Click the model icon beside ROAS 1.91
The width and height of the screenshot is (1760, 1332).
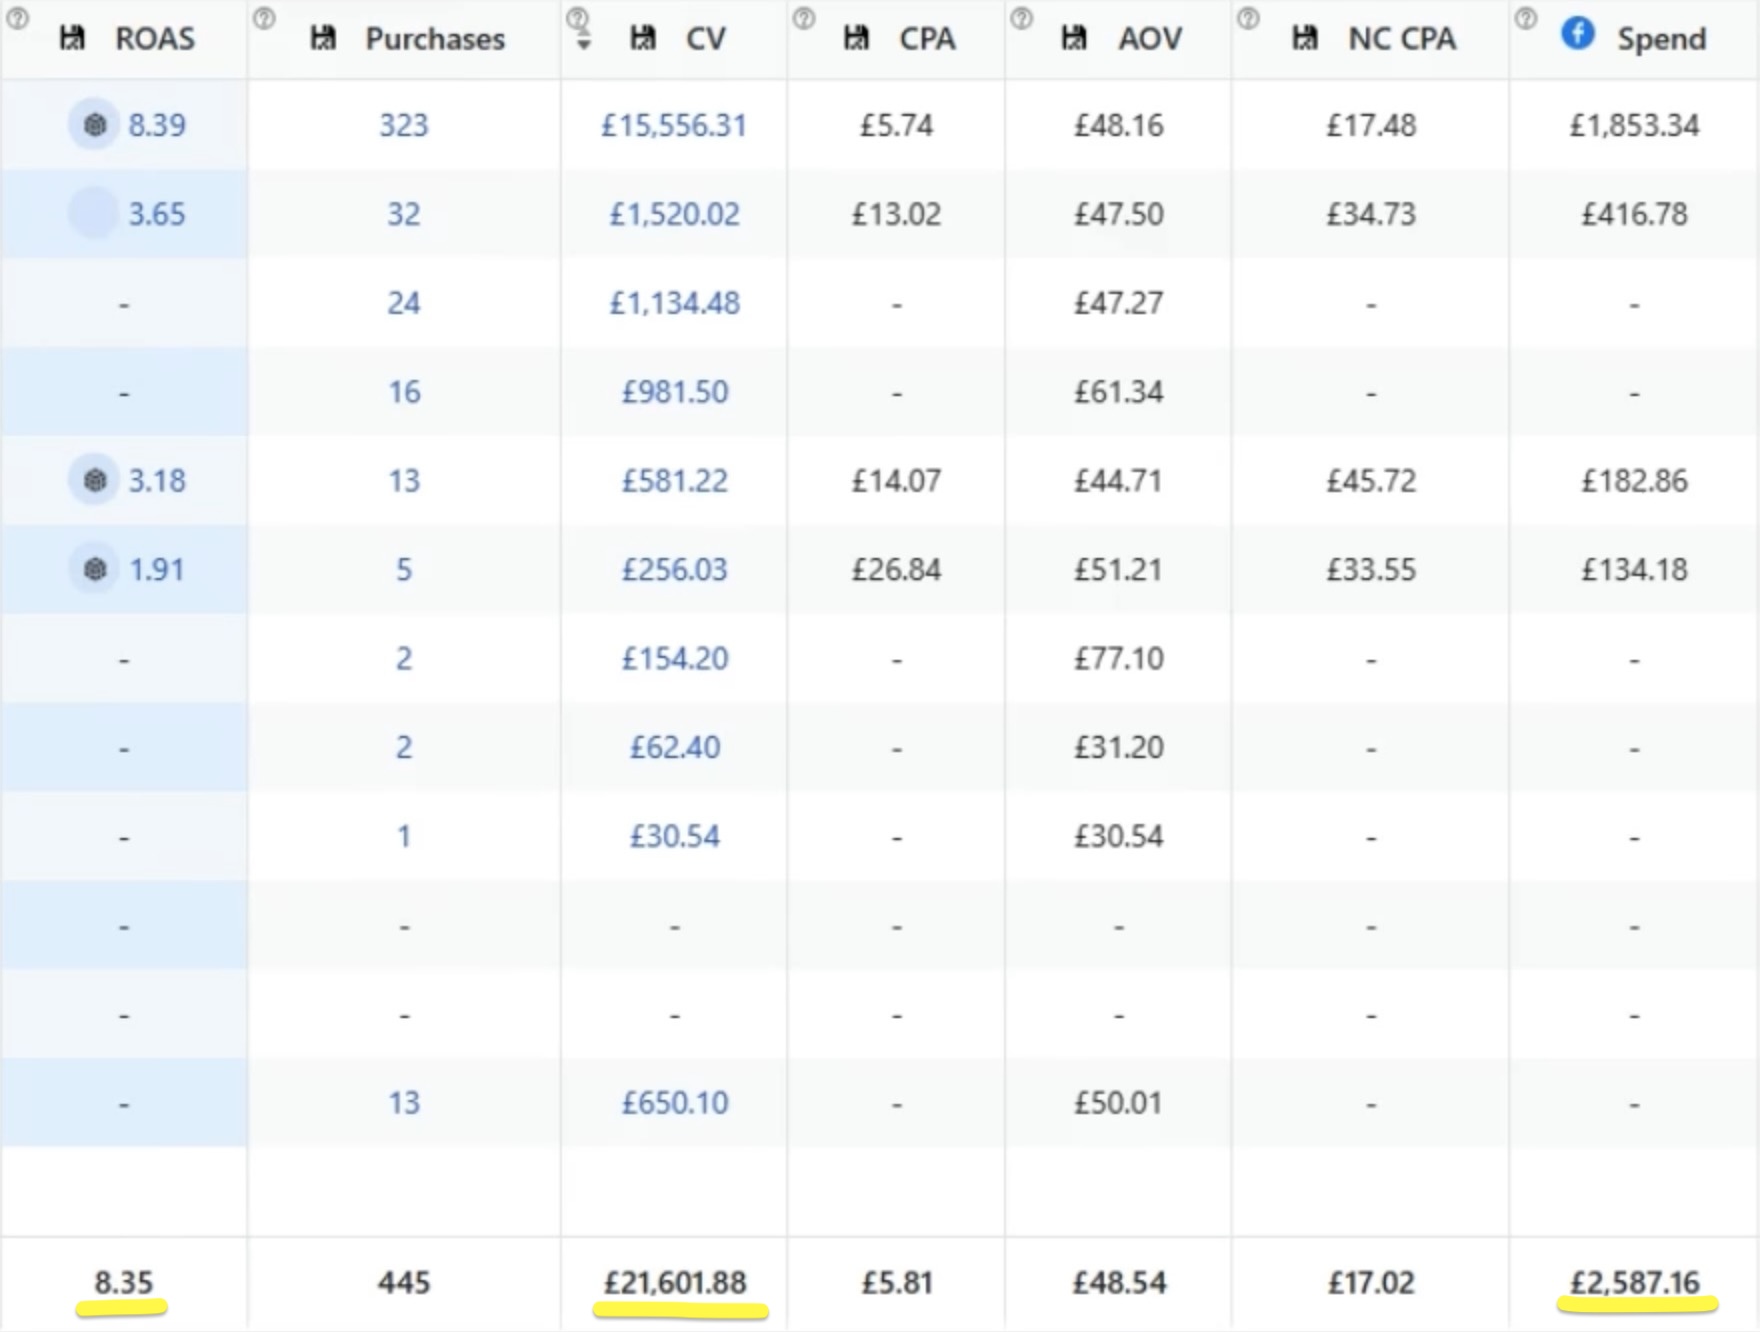[94, 569]
